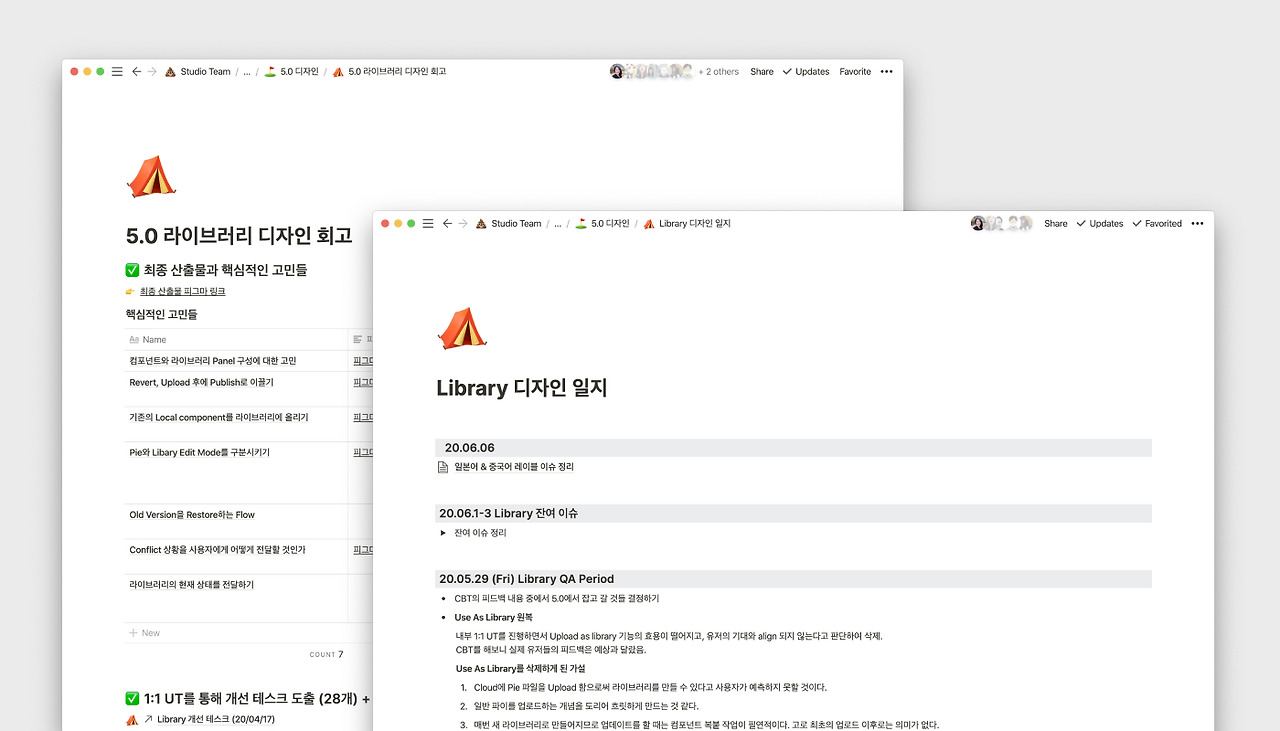Viewport: 1280px width, 731px height.
Task: Open the 최종 산출물 피그마 링크 link
Action: [182, 291]
